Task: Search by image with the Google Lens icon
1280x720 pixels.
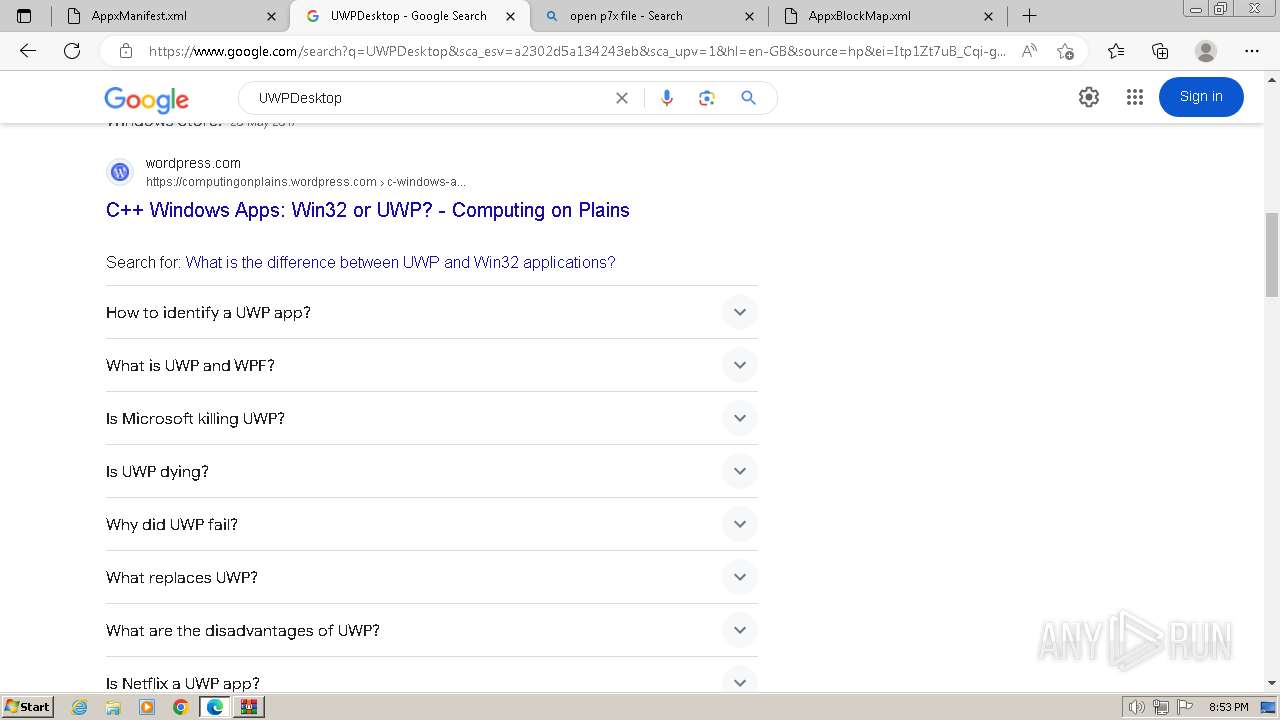Action: 707,98
